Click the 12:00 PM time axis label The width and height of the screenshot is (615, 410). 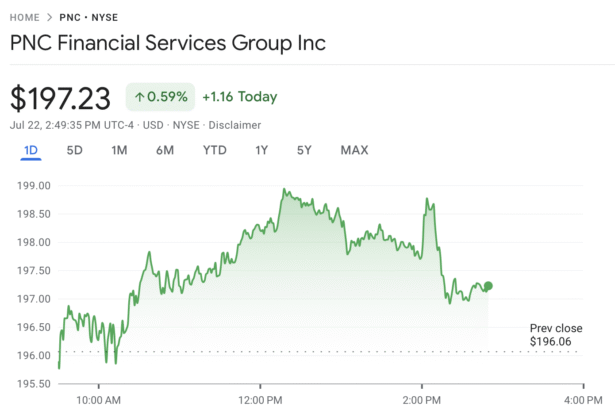coord(260,401)
